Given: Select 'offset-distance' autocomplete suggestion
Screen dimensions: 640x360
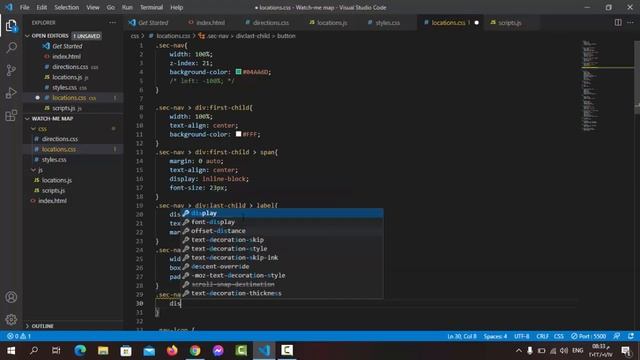Looking at the screenshot, I should pos(282,231).
